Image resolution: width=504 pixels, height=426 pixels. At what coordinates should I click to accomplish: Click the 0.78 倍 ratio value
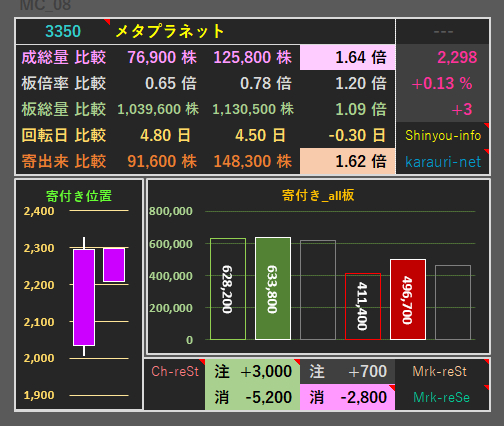(x=266, y=83)
